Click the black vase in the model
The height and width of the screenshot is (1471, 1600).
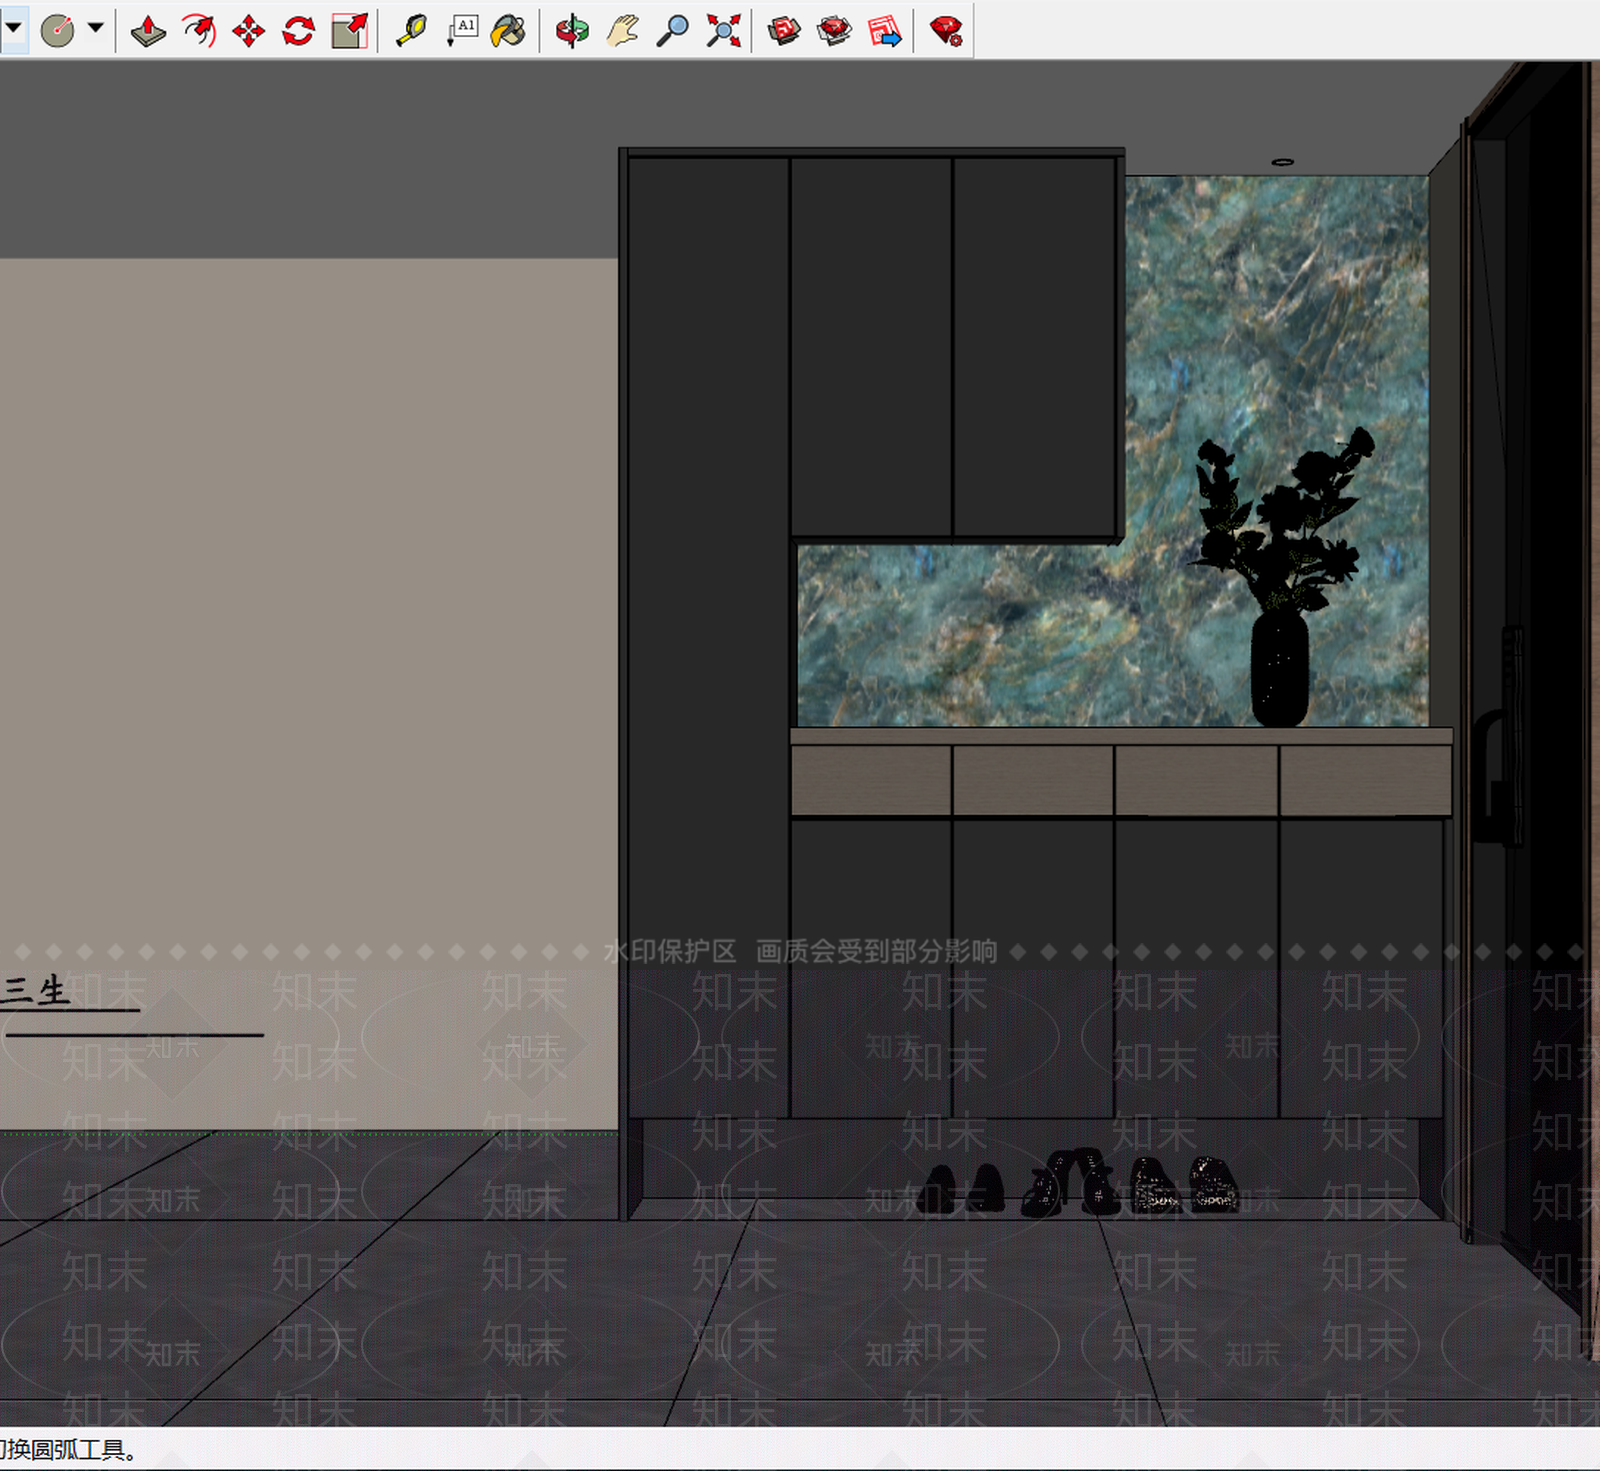(1280, 667)
